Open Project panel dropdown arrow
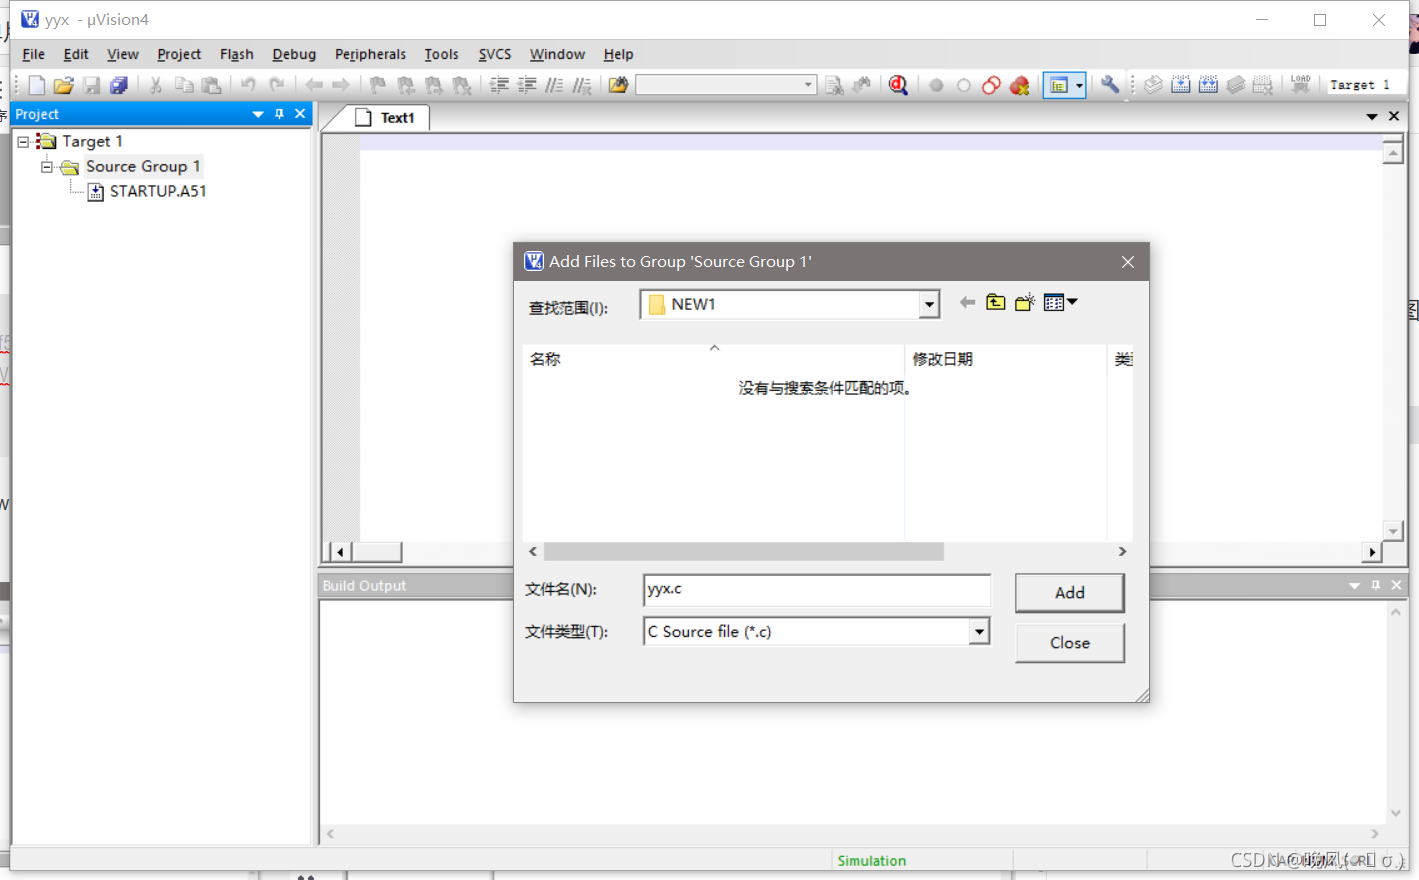The width and height of the screenshot is (1419, 880). (258, 114)
